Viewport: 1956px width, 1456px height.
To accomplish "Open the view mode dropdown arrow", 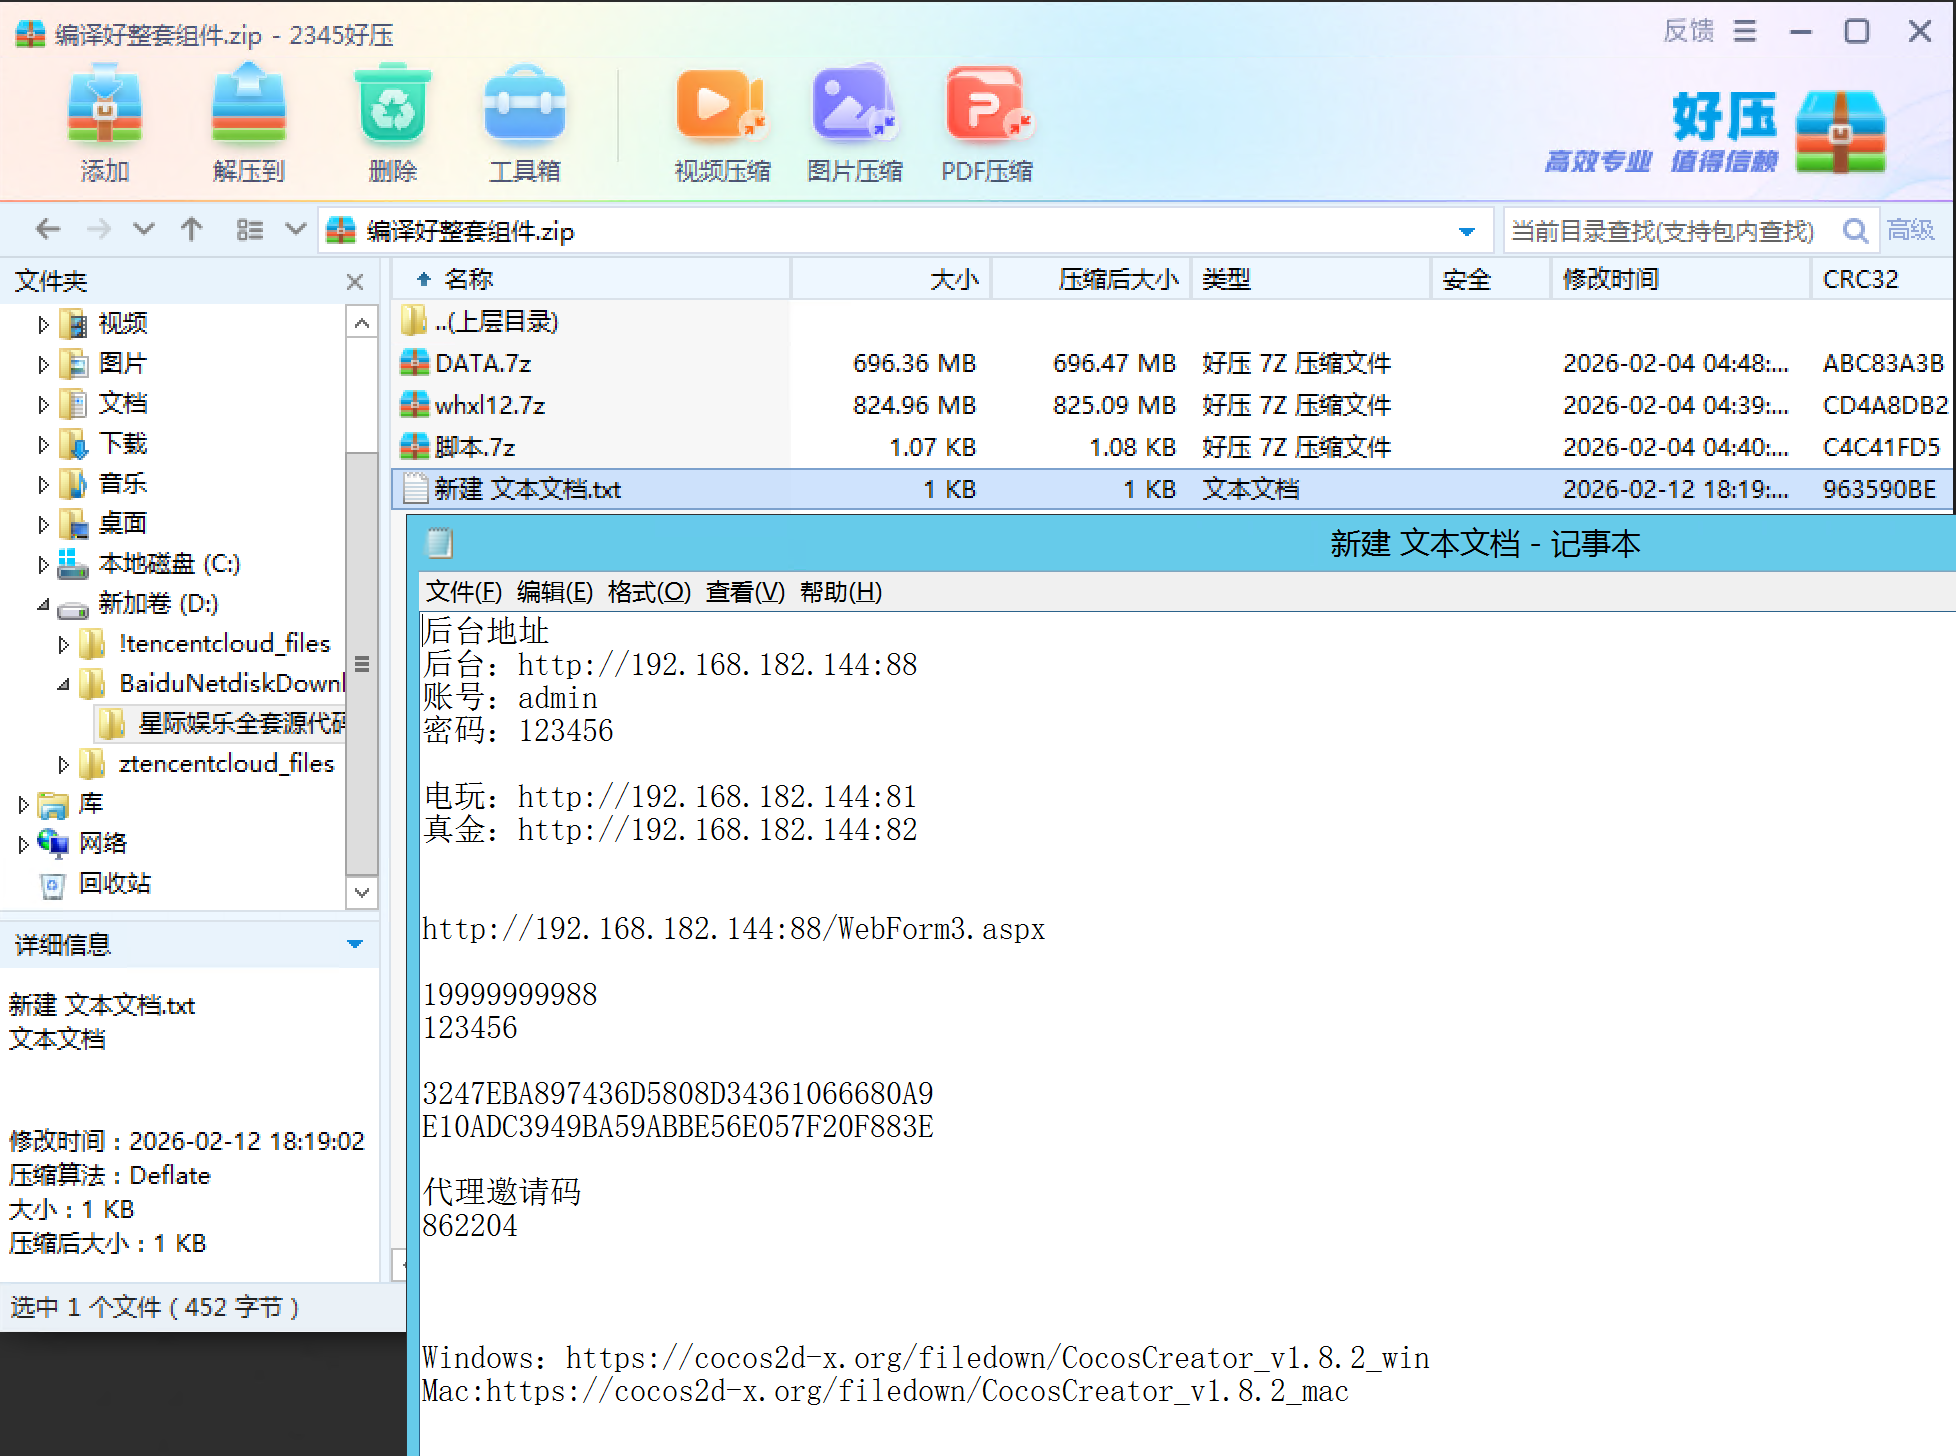I will coord(295,230).
